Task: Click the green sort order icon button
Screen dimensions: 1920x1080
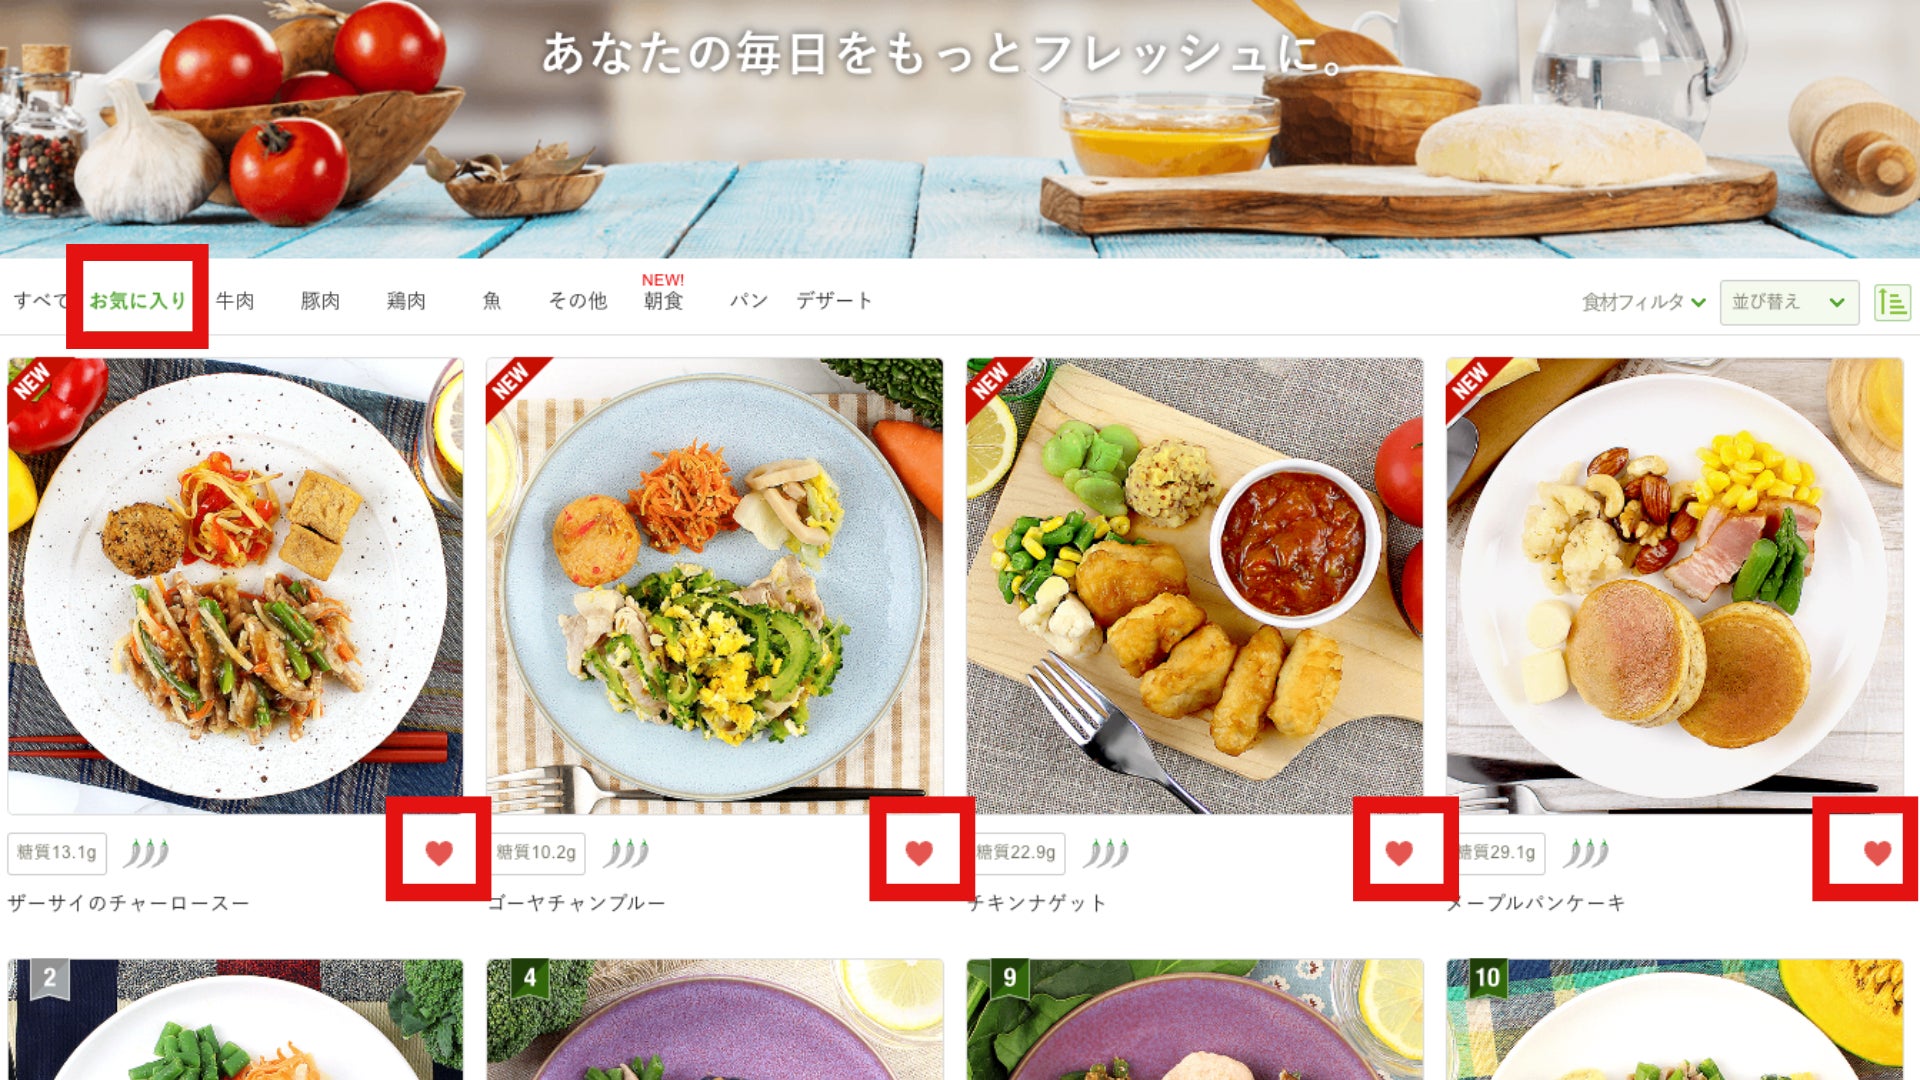Action: (1892, 302)
